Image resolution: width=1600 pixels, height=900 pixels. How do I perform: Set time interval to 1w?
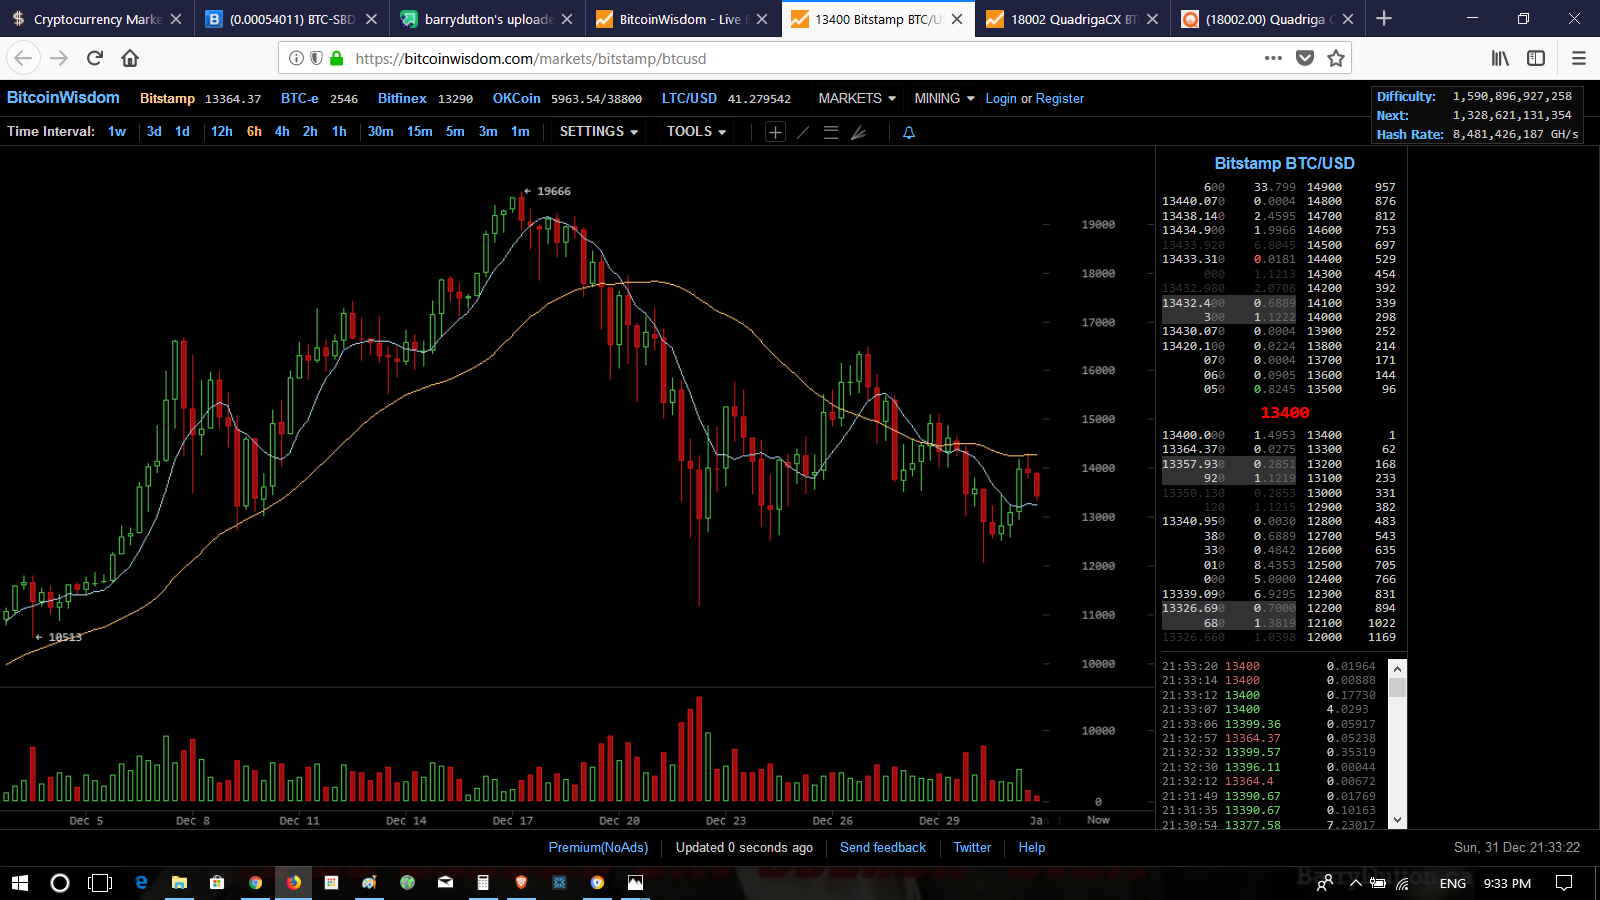pyautogui.click(x=117, y=131)
